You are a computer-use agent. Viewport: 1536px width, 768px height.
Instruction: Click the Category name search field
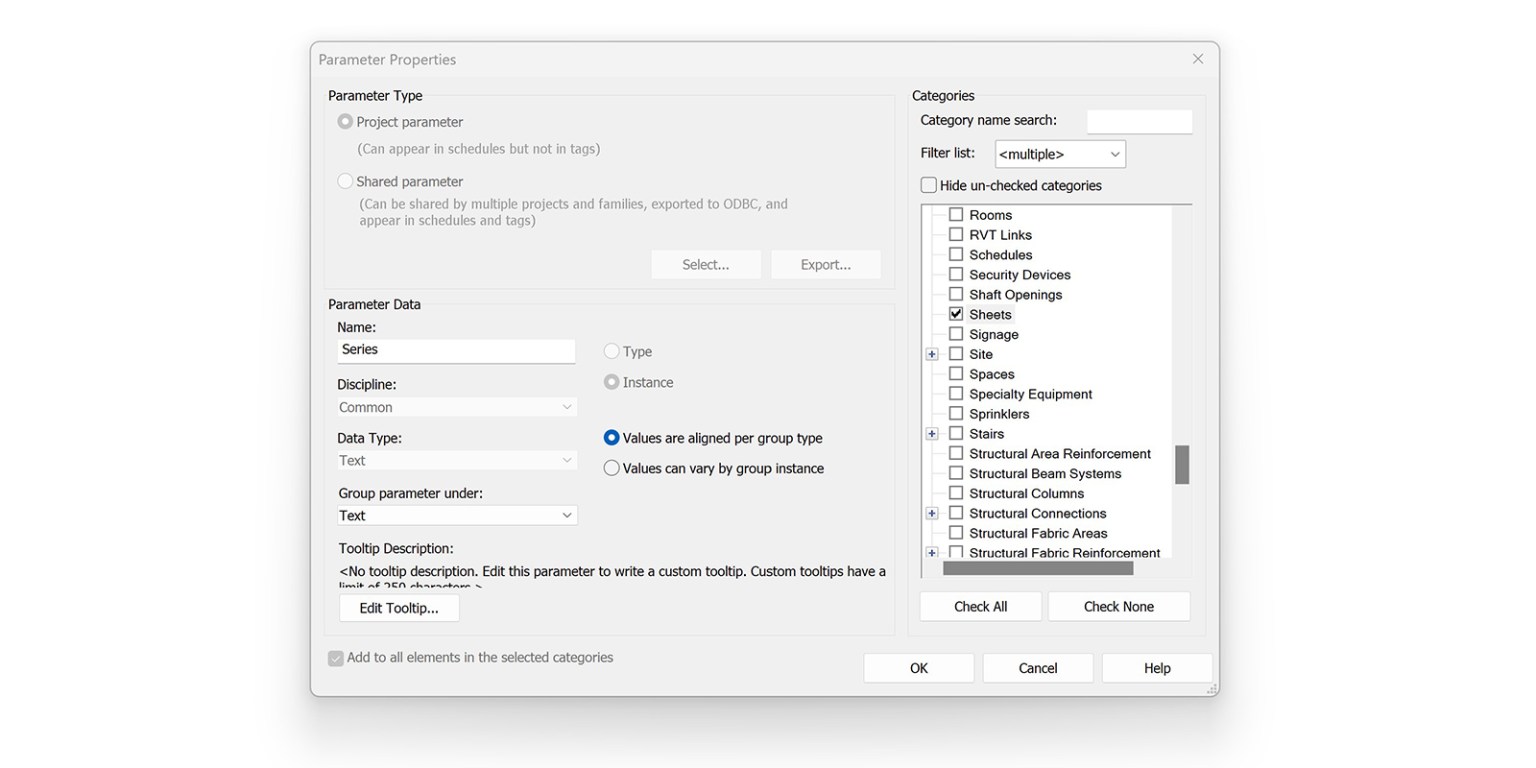click(x=1139, y=121)
